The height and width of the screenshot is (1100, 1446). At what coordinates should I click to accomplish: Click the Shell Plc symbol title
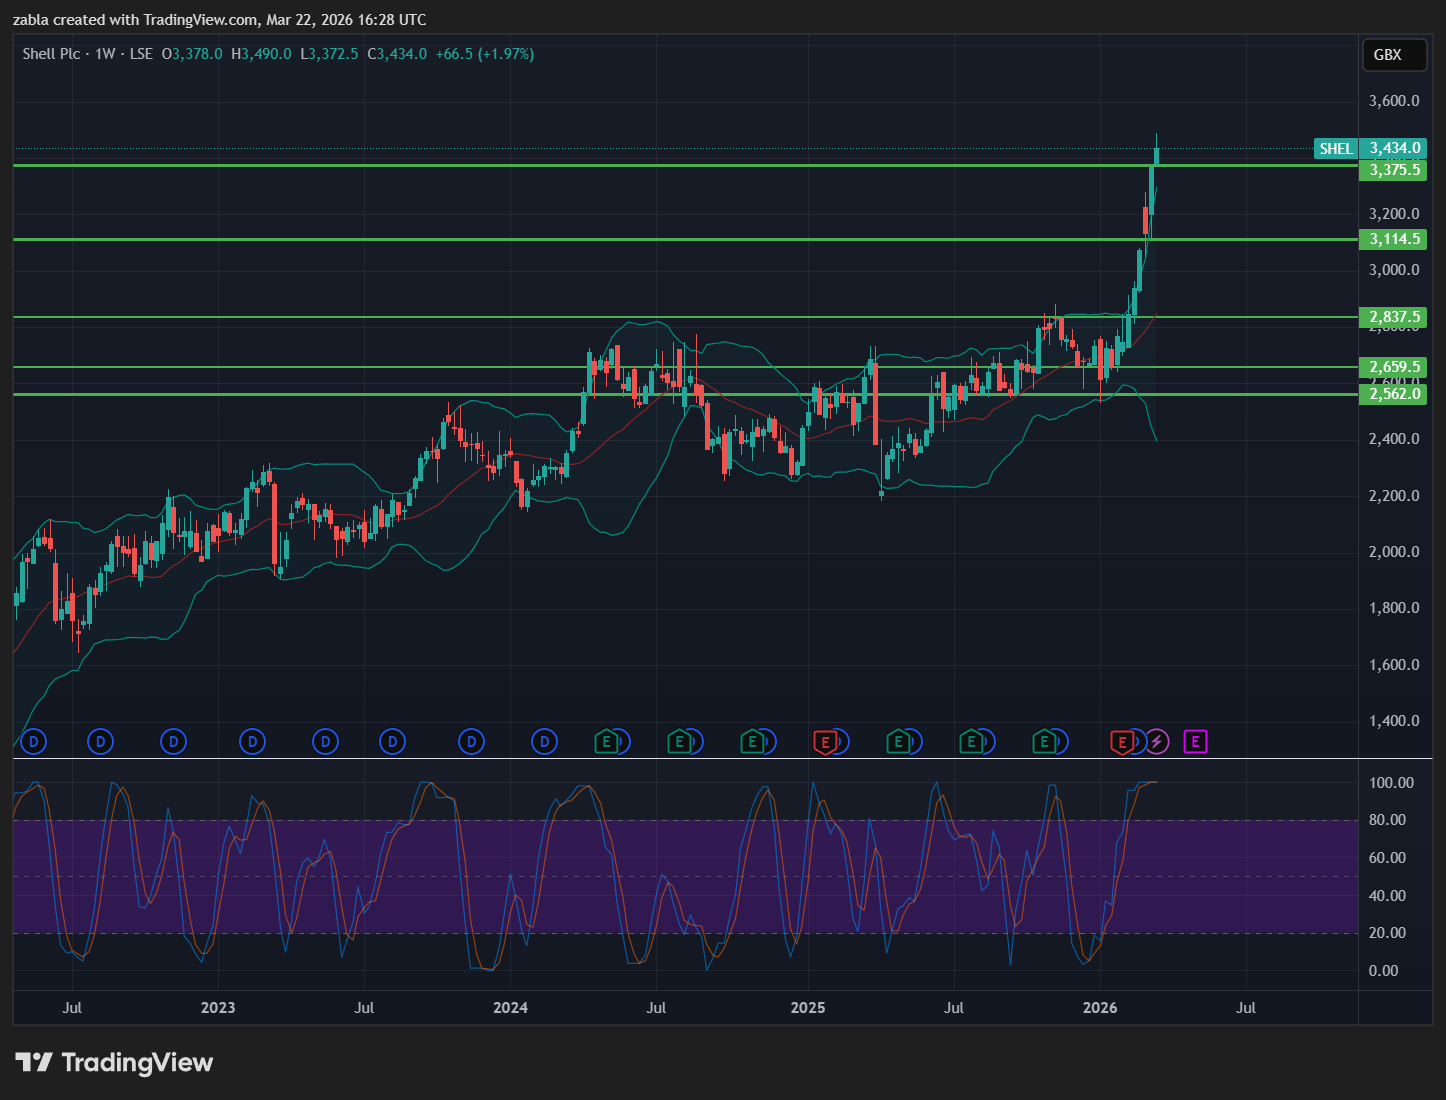[52, 54]
